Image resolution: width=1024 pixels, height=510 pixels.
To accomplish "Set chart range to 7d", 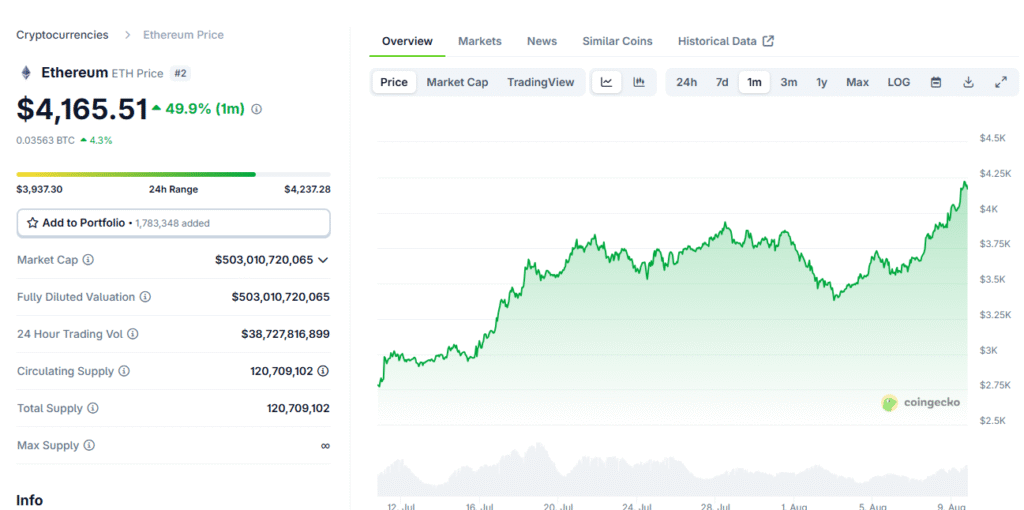I will pyautogui.click(x=722, y=82).
